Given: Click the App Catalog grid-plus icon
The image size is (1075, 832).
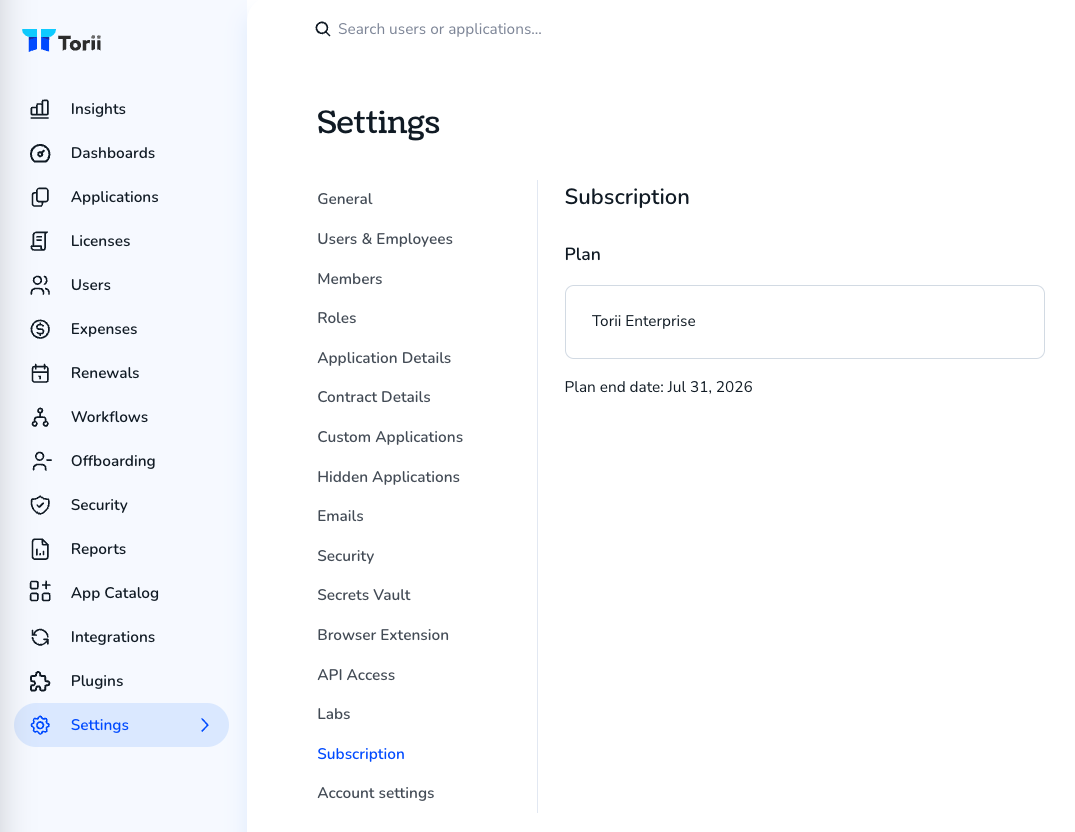Looking at the screenshot, I should 40,593.
